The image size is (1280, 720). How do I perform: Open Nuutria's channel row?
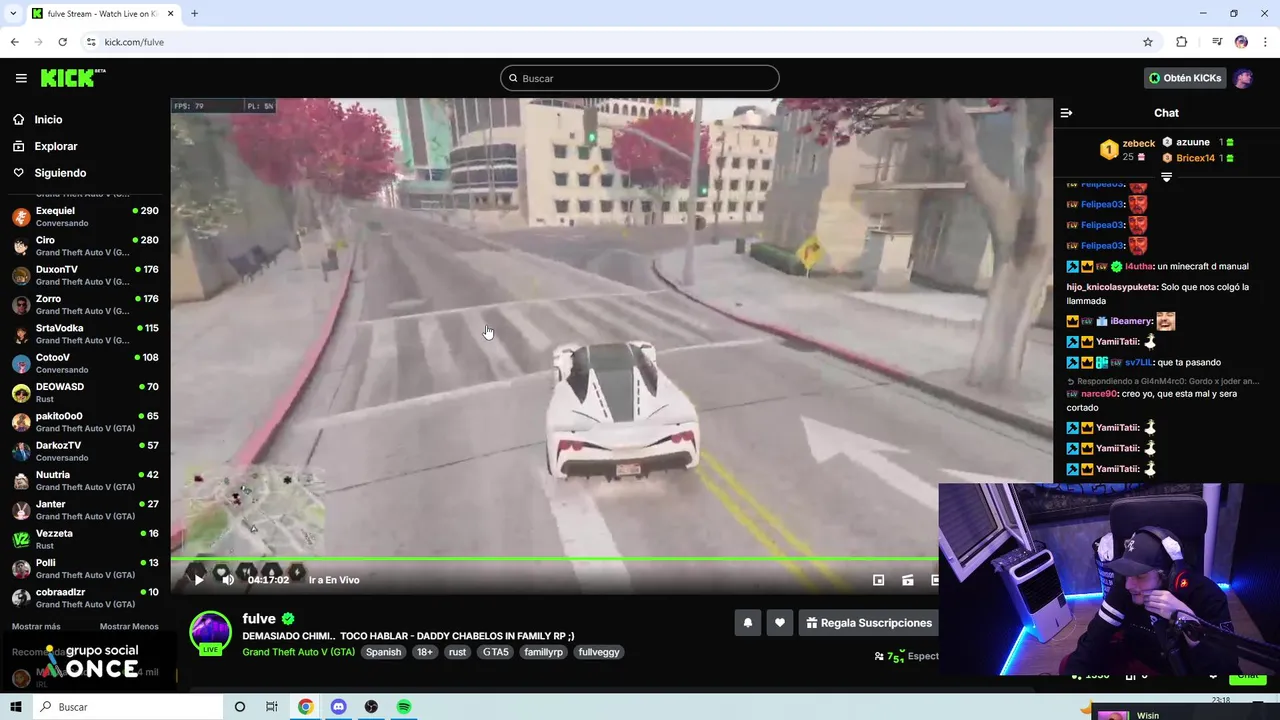pos(85,481)
